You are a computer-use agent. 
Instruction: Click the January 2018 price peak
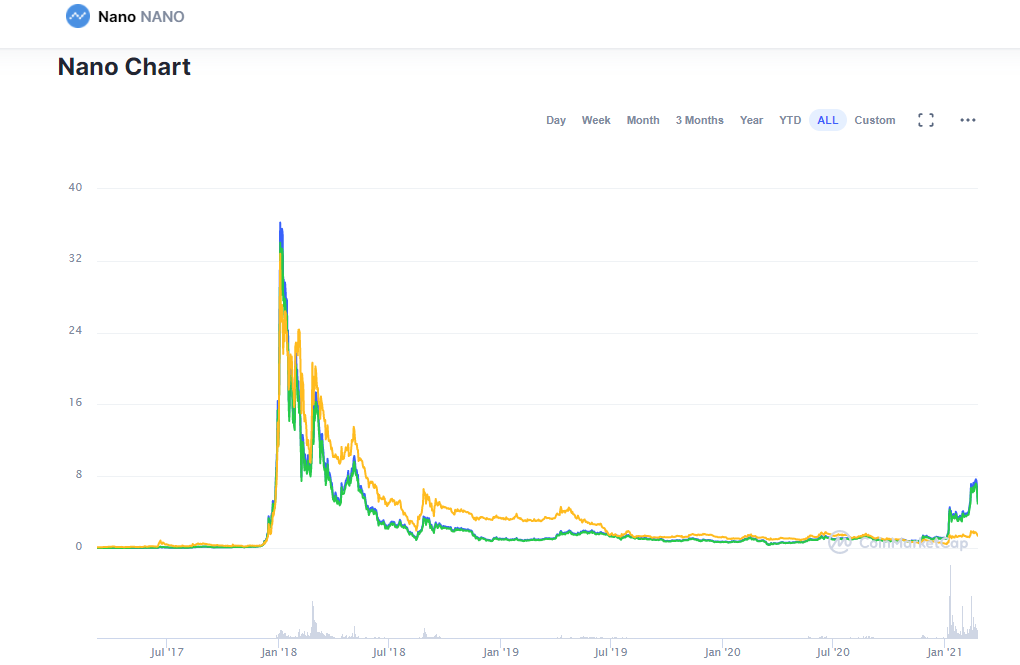click(280, 223)
